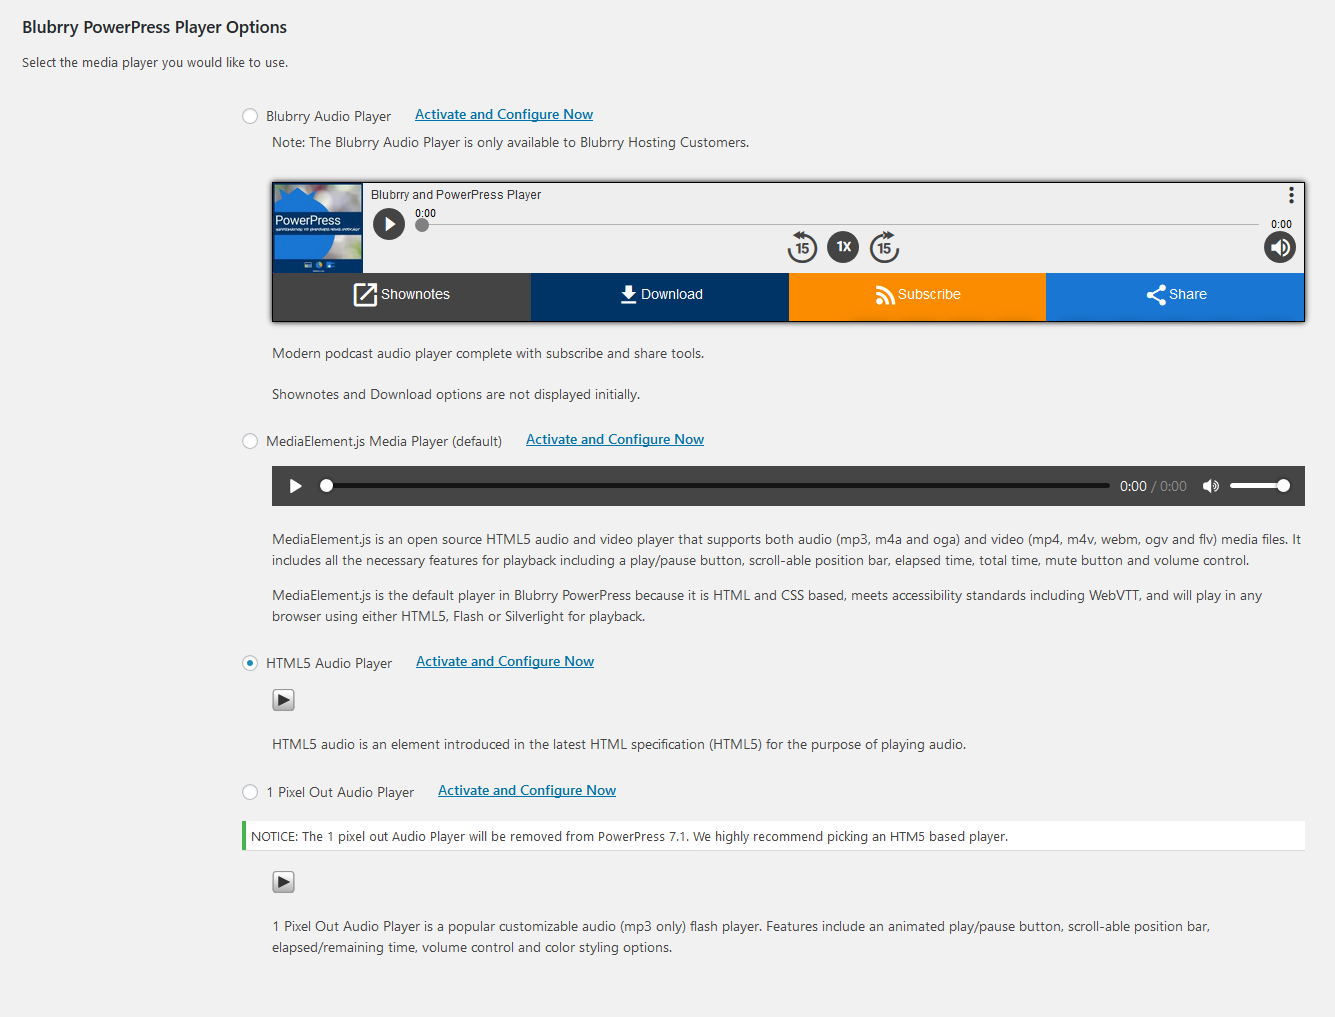The height and width of the screenshot is (1017, 1335).
Task: Select MediaElement.js Media Player radio option
Action: pos(250,441)
